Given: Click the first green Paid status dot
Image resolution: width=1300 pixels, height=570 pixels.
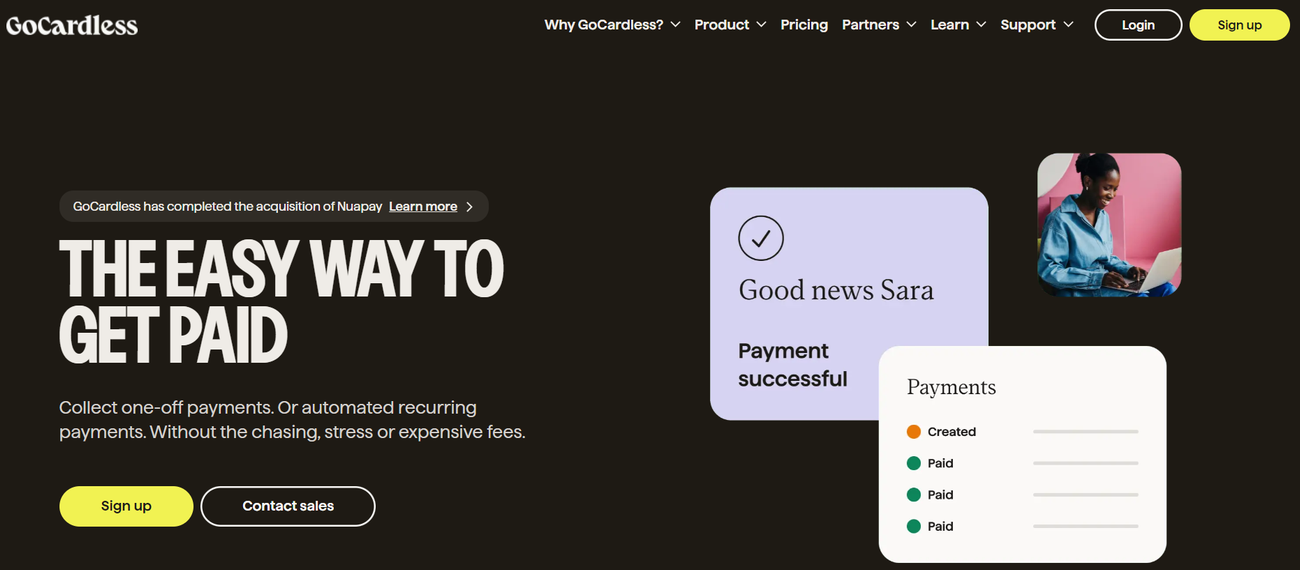Looking at the screenshot, I should click(913, 463).
